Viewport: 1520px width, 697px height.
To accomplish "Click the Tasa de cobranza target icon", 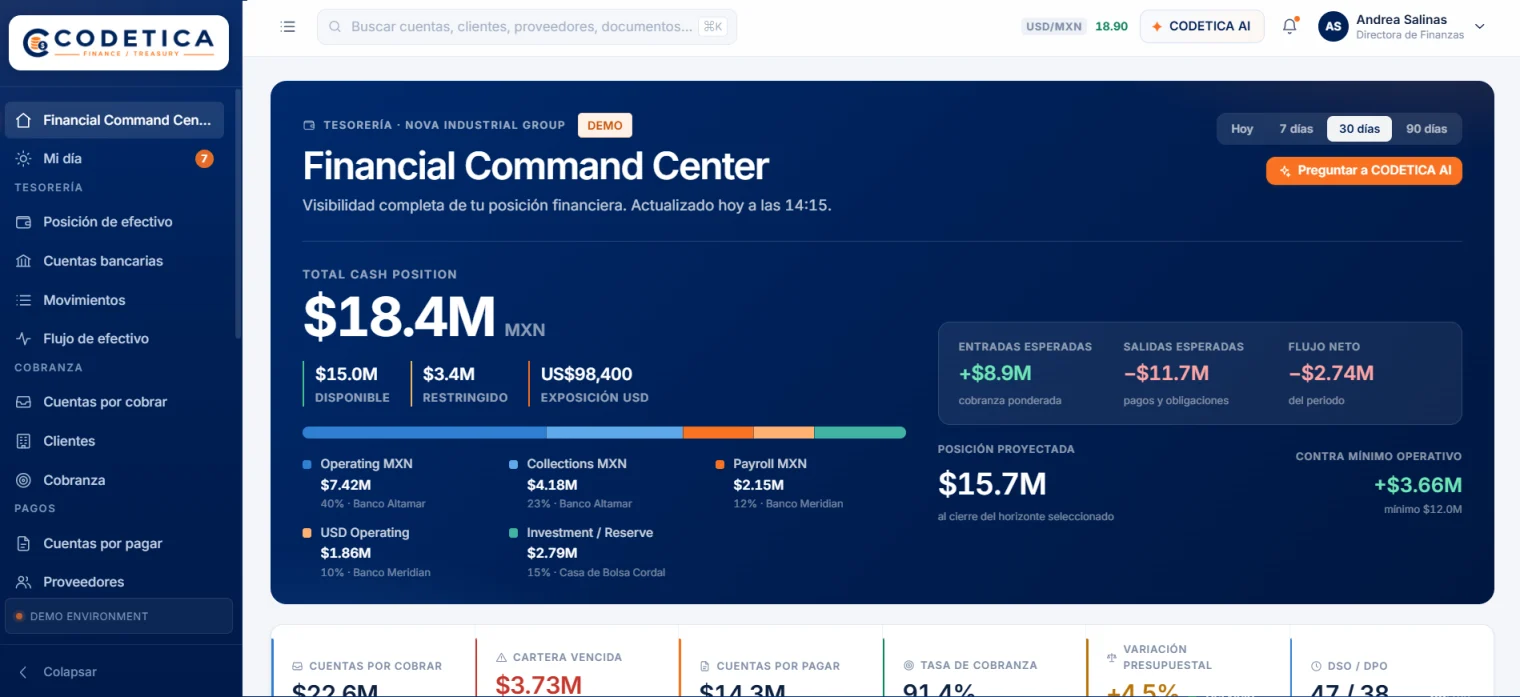I will [x=909, y=665].
